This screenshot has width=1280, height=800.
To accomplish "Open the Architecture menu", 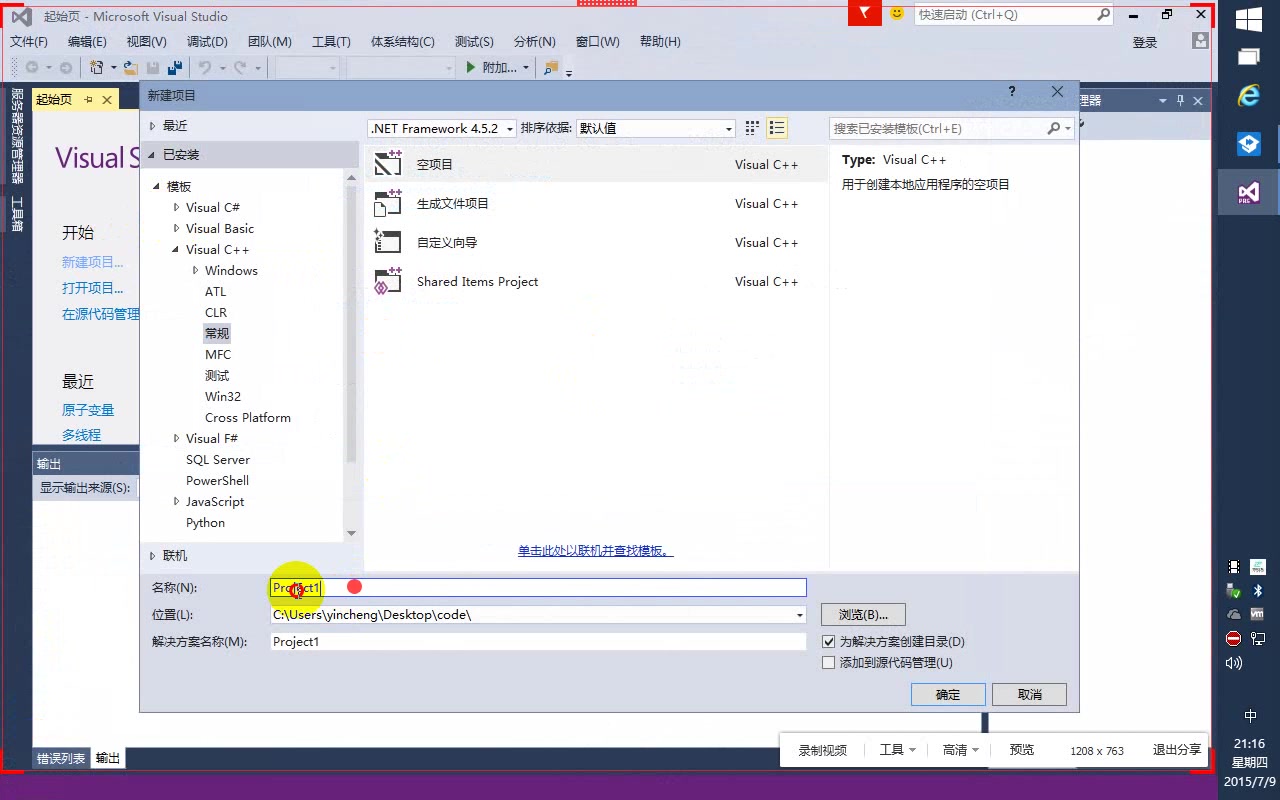I will 403,41.
